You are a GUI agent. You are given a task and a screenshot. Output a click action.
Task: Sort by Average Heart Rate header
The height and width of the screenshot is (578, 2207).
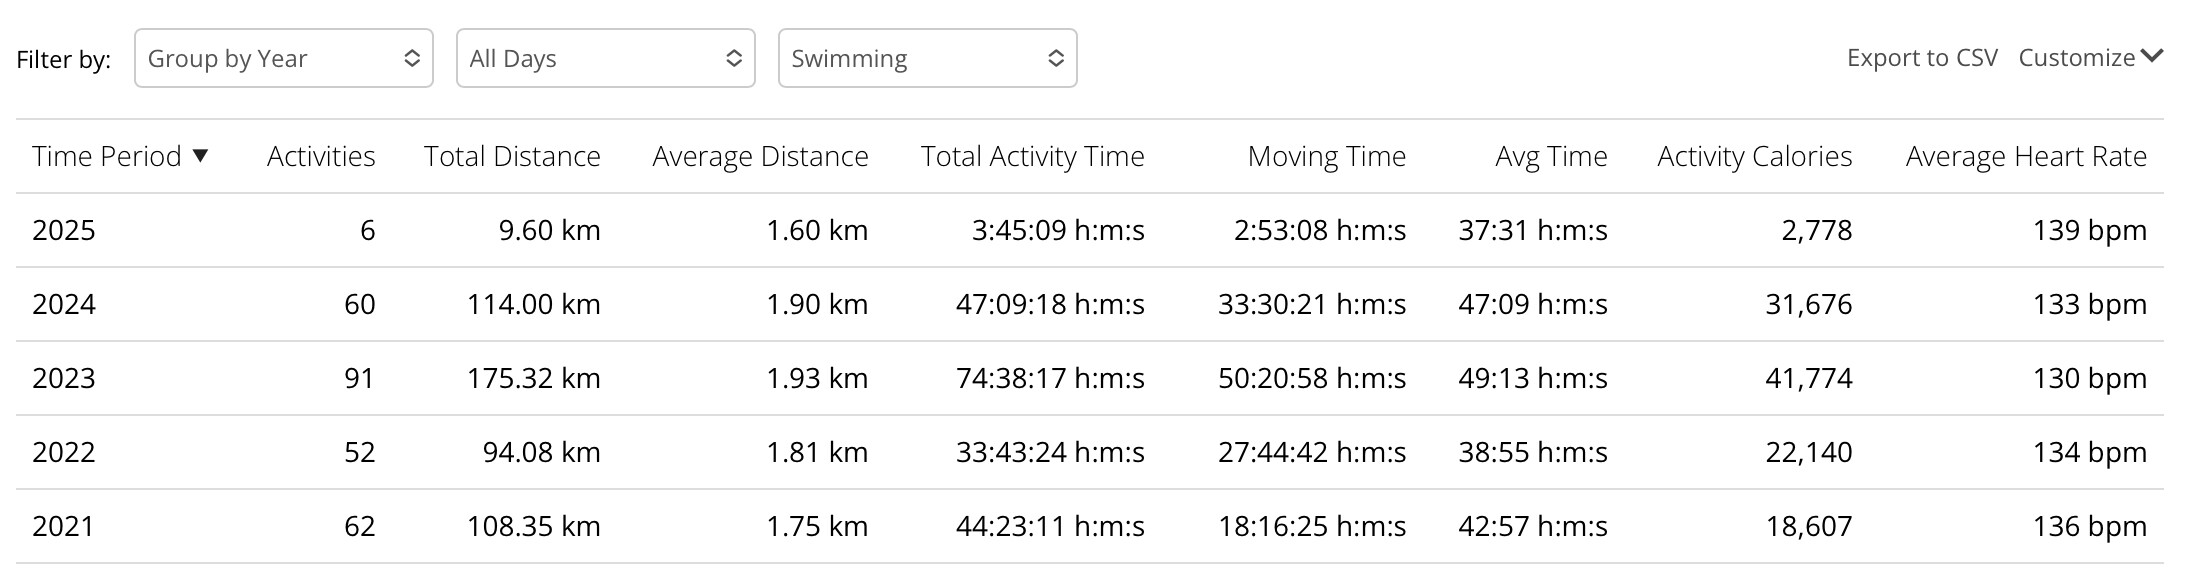coord(2026,156)
